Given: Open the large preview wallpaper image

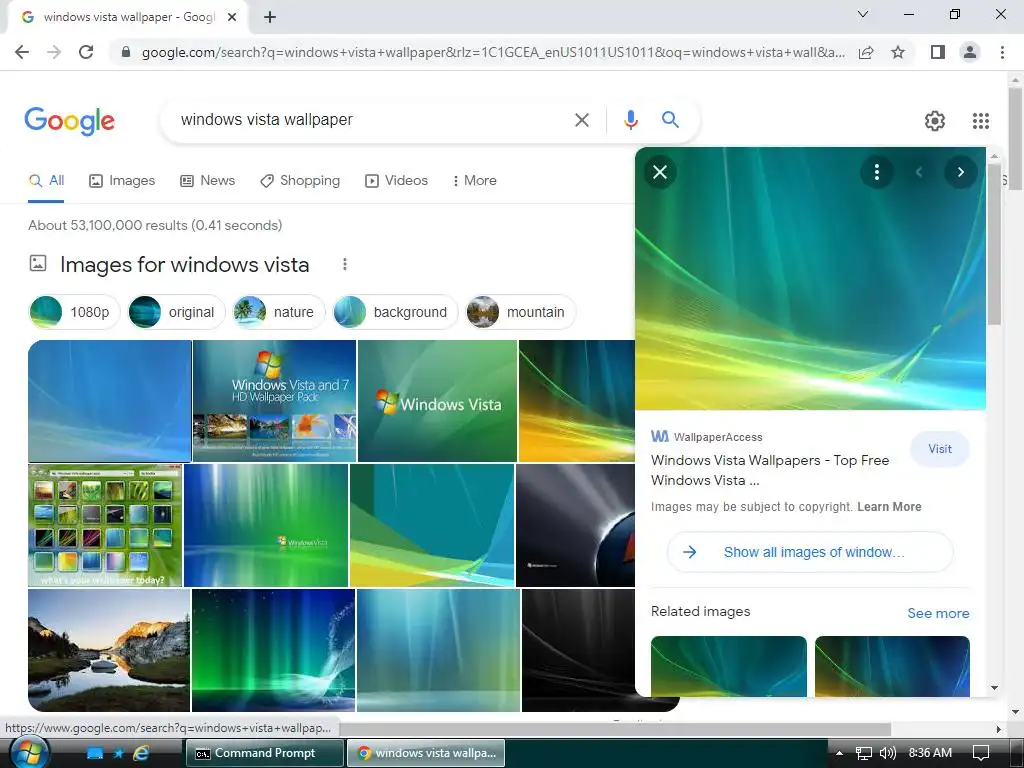Looking at the screenshot, I should click(810, 278).
